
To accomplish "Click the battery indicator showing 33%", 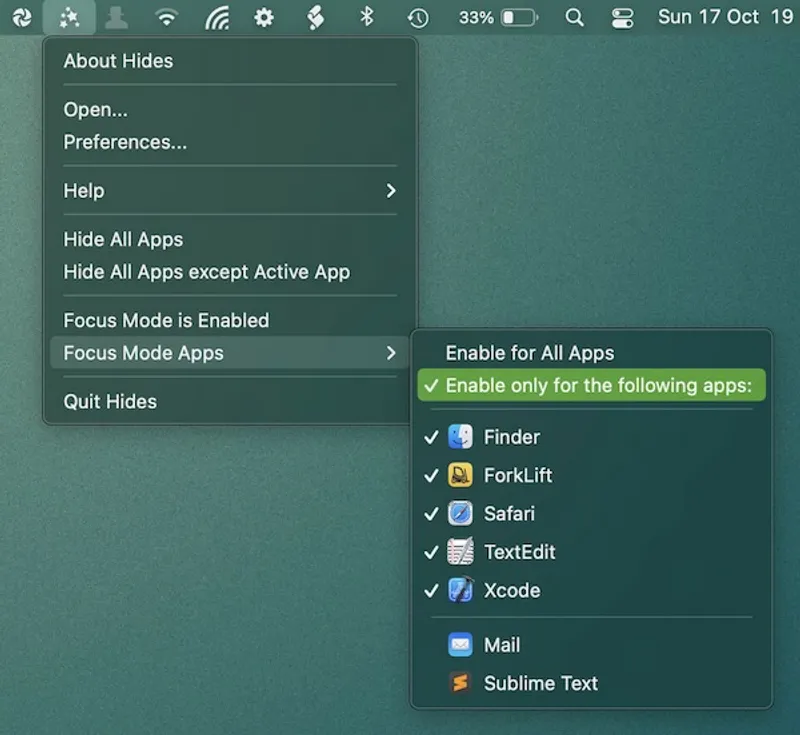I will click(498, 17).
